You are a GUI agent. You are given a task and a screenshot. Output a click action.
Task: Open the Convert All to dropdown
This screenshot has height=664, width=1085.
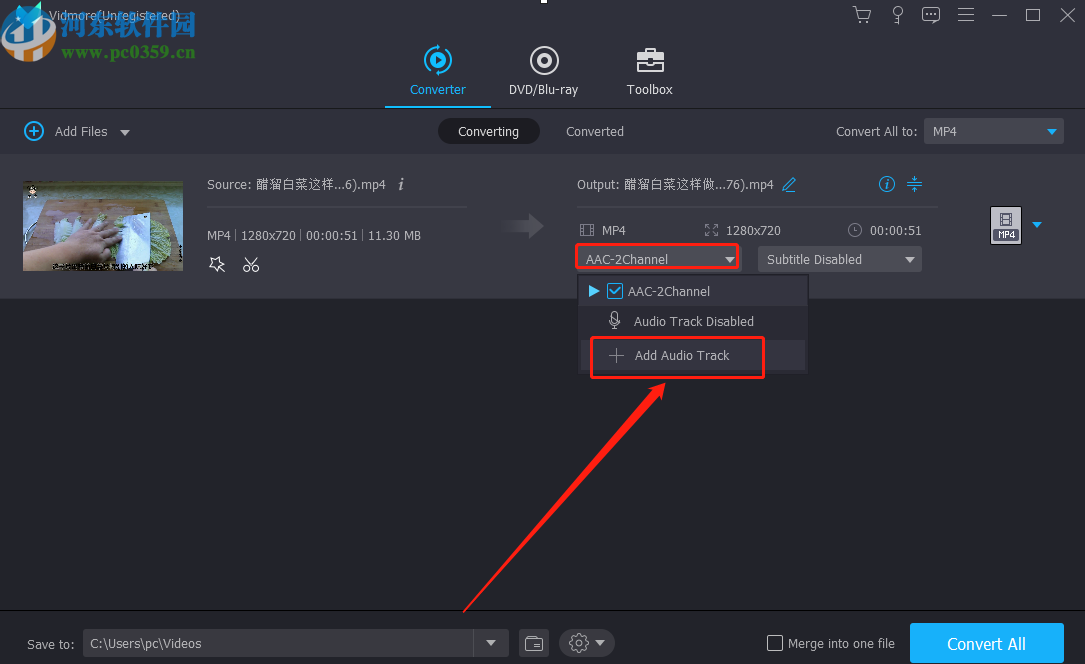(x=993, y=130)
